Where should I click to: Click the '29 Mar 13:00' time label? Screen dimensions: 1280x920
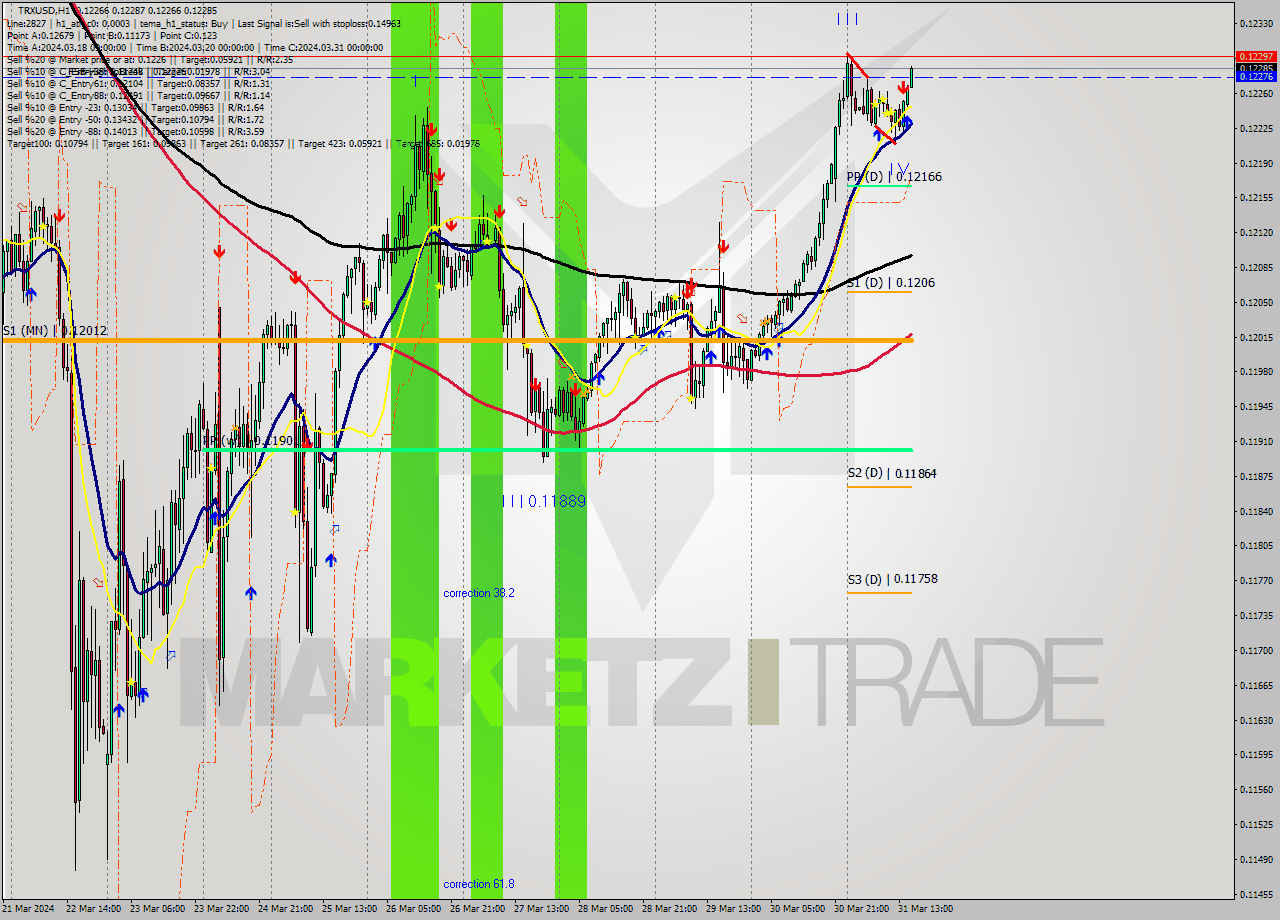pyautogui.click(x=733, y=909)
